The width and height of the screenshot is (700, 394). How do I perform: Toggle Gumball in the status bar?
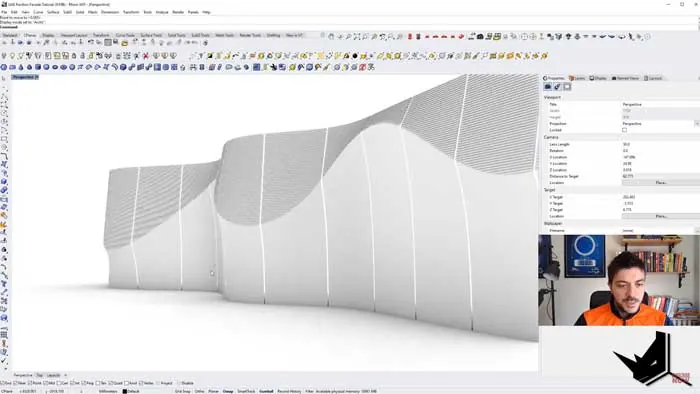(x=266, y=391)
